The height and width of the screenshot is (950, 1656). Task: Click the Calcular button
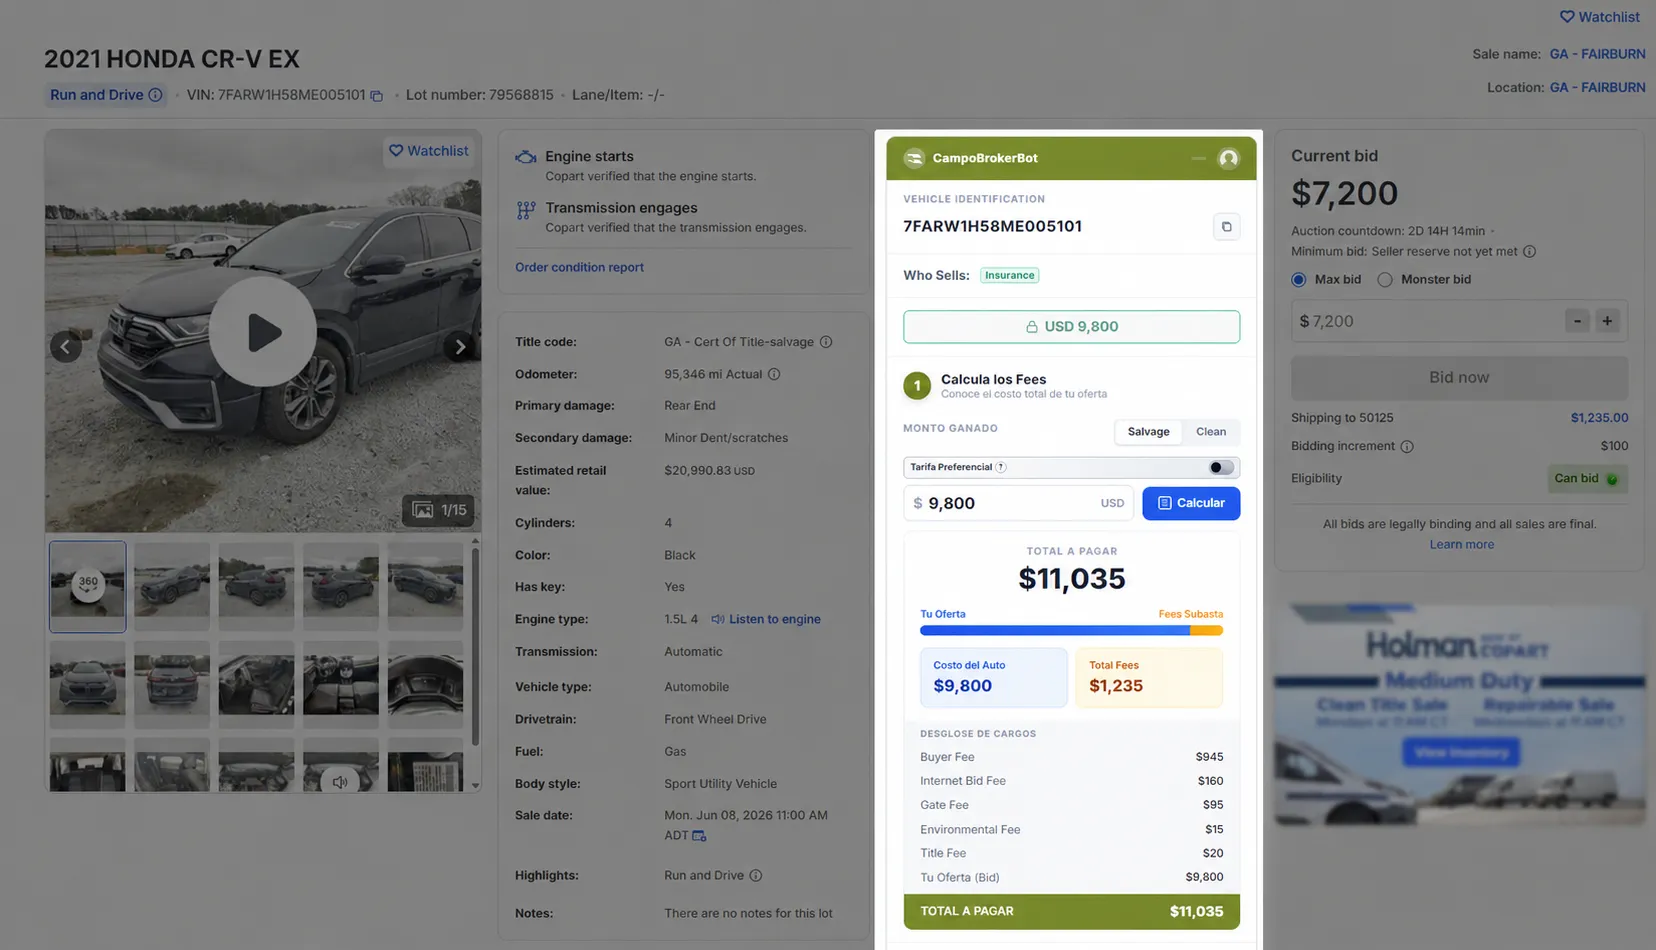(1191, 503)
